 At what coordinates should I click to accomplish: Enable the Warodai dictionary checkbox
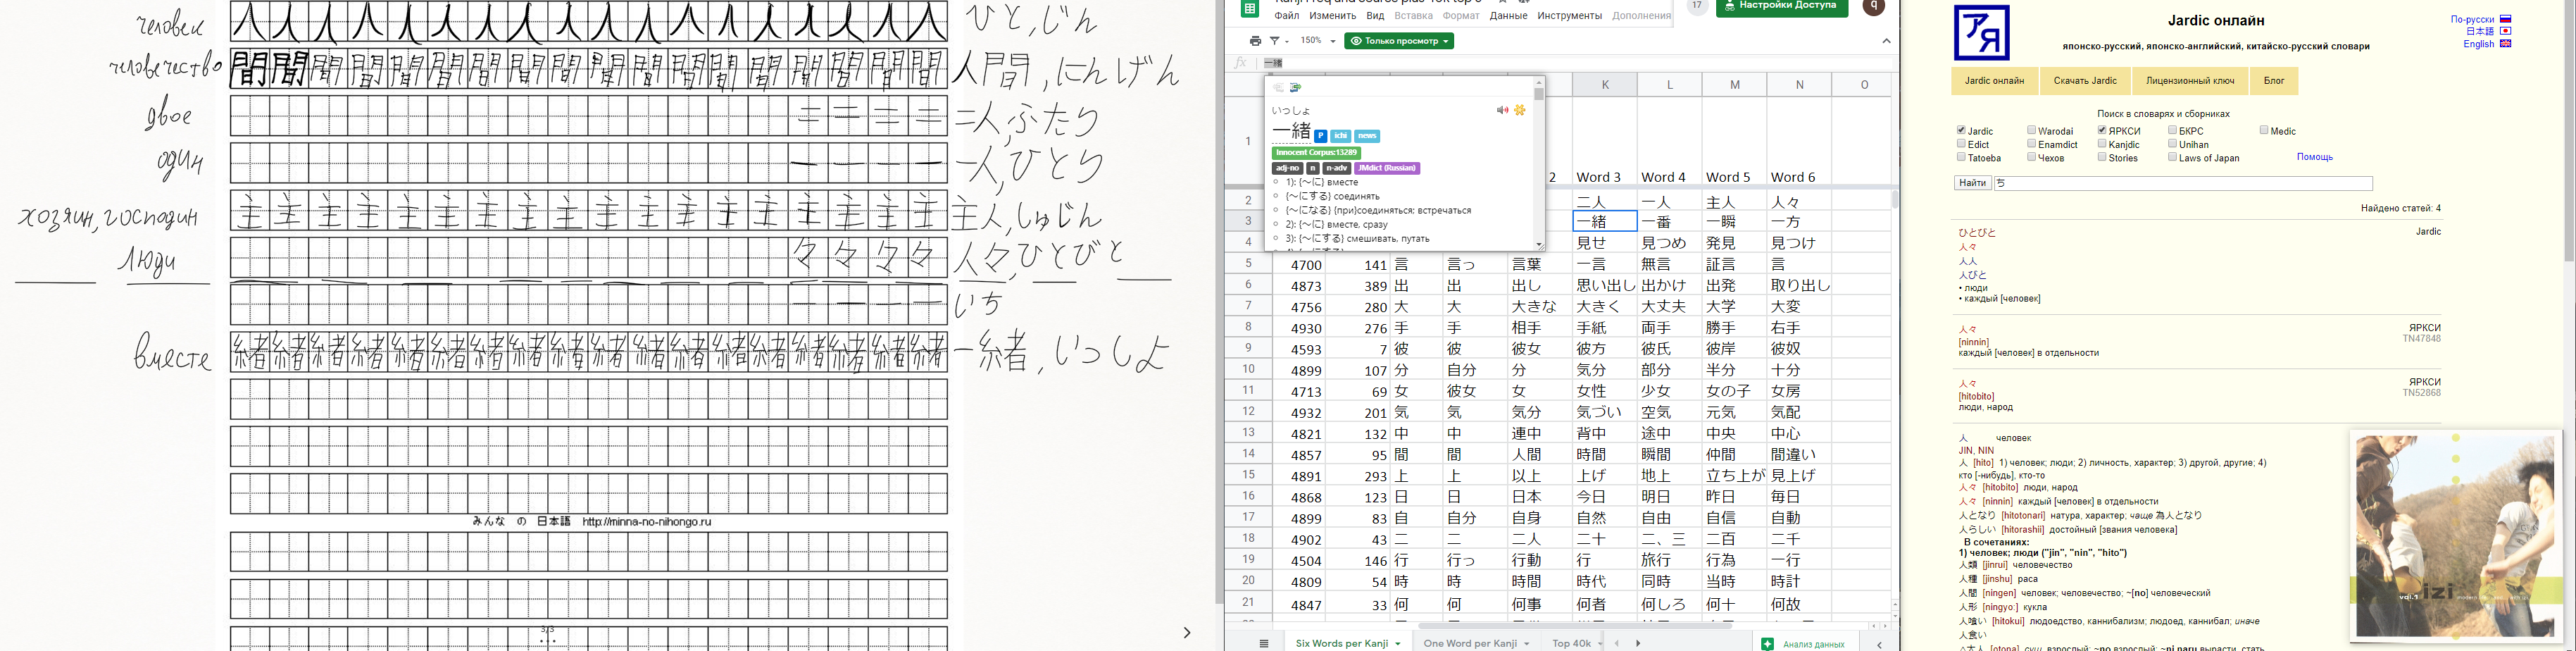click(2031, 130)
